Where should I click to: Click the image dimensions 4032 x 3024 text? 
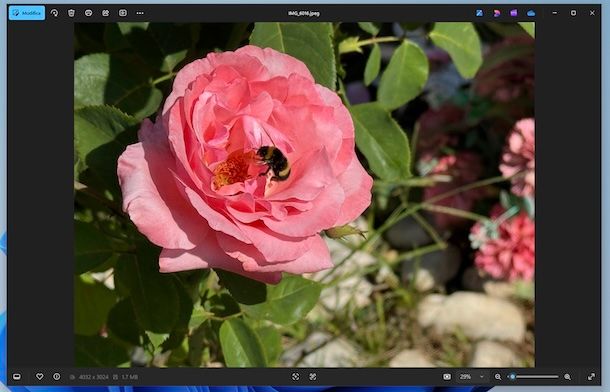(x=93, y=377)
